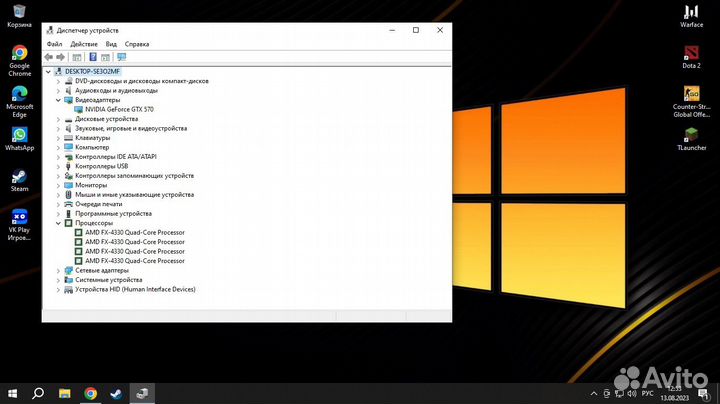This screenshot has height=404, width=720.
Task: Open Dota 2 desktop shortcut
Action: 692,57
